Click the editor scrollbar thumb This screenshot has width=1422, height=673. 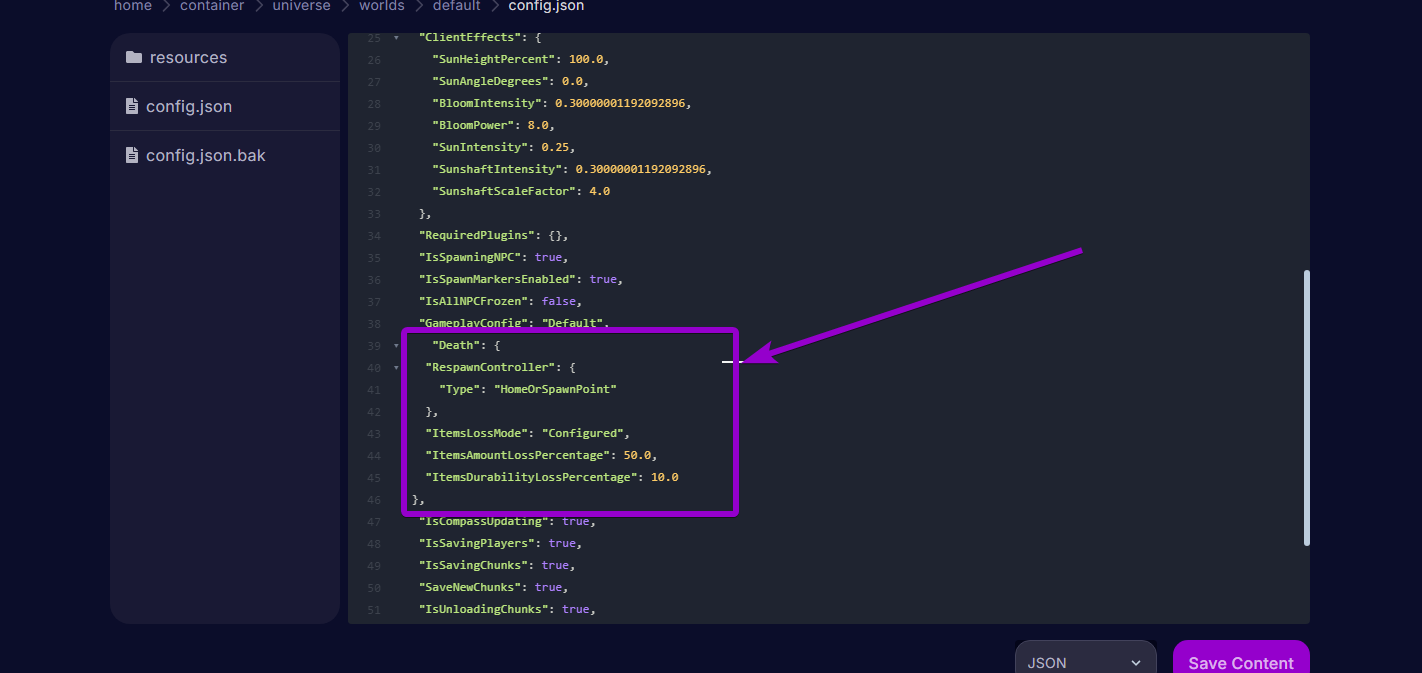pos(1307,405)
